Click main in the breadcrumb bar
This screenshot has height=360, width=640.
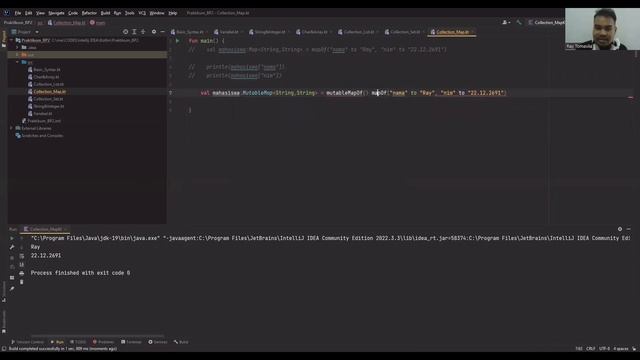[x=98, y=23]
